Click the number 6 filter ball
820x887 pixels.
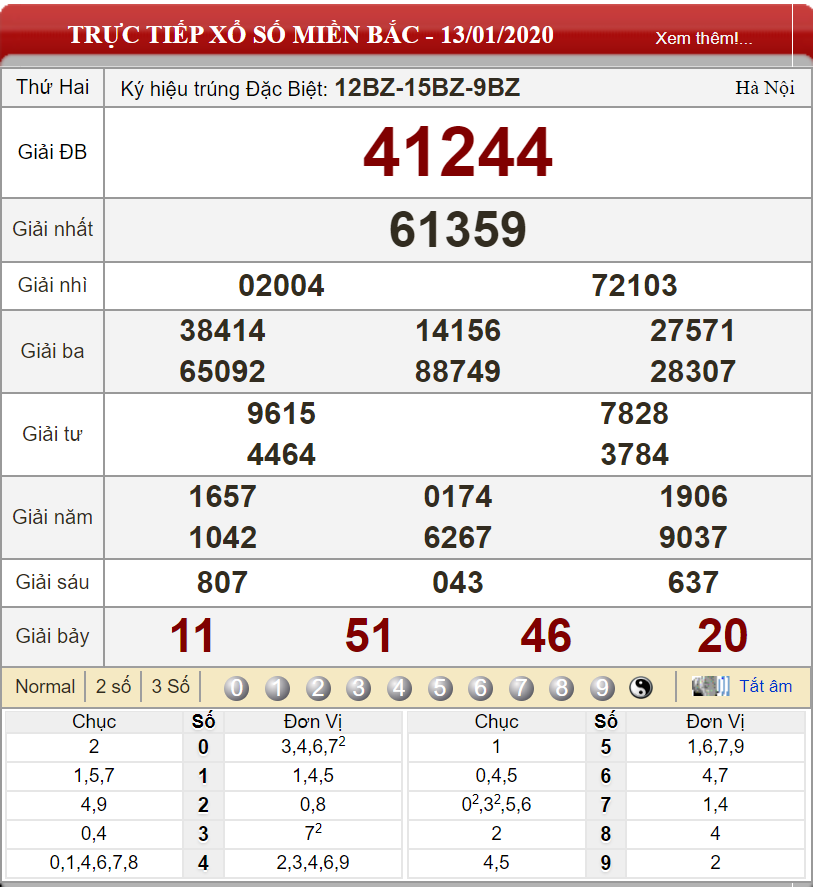pyautogui.click(x=481, y=688)
